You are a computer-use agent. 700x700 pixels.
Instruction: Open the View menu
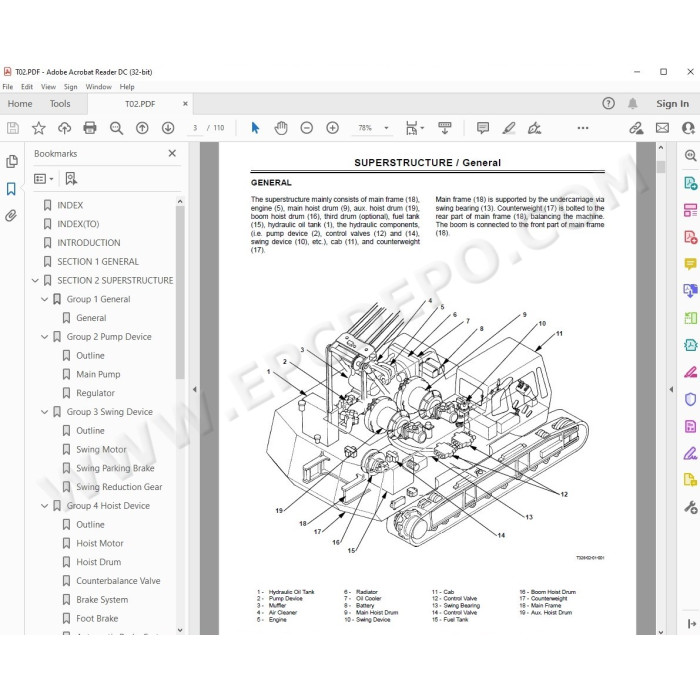pos(48,87)
